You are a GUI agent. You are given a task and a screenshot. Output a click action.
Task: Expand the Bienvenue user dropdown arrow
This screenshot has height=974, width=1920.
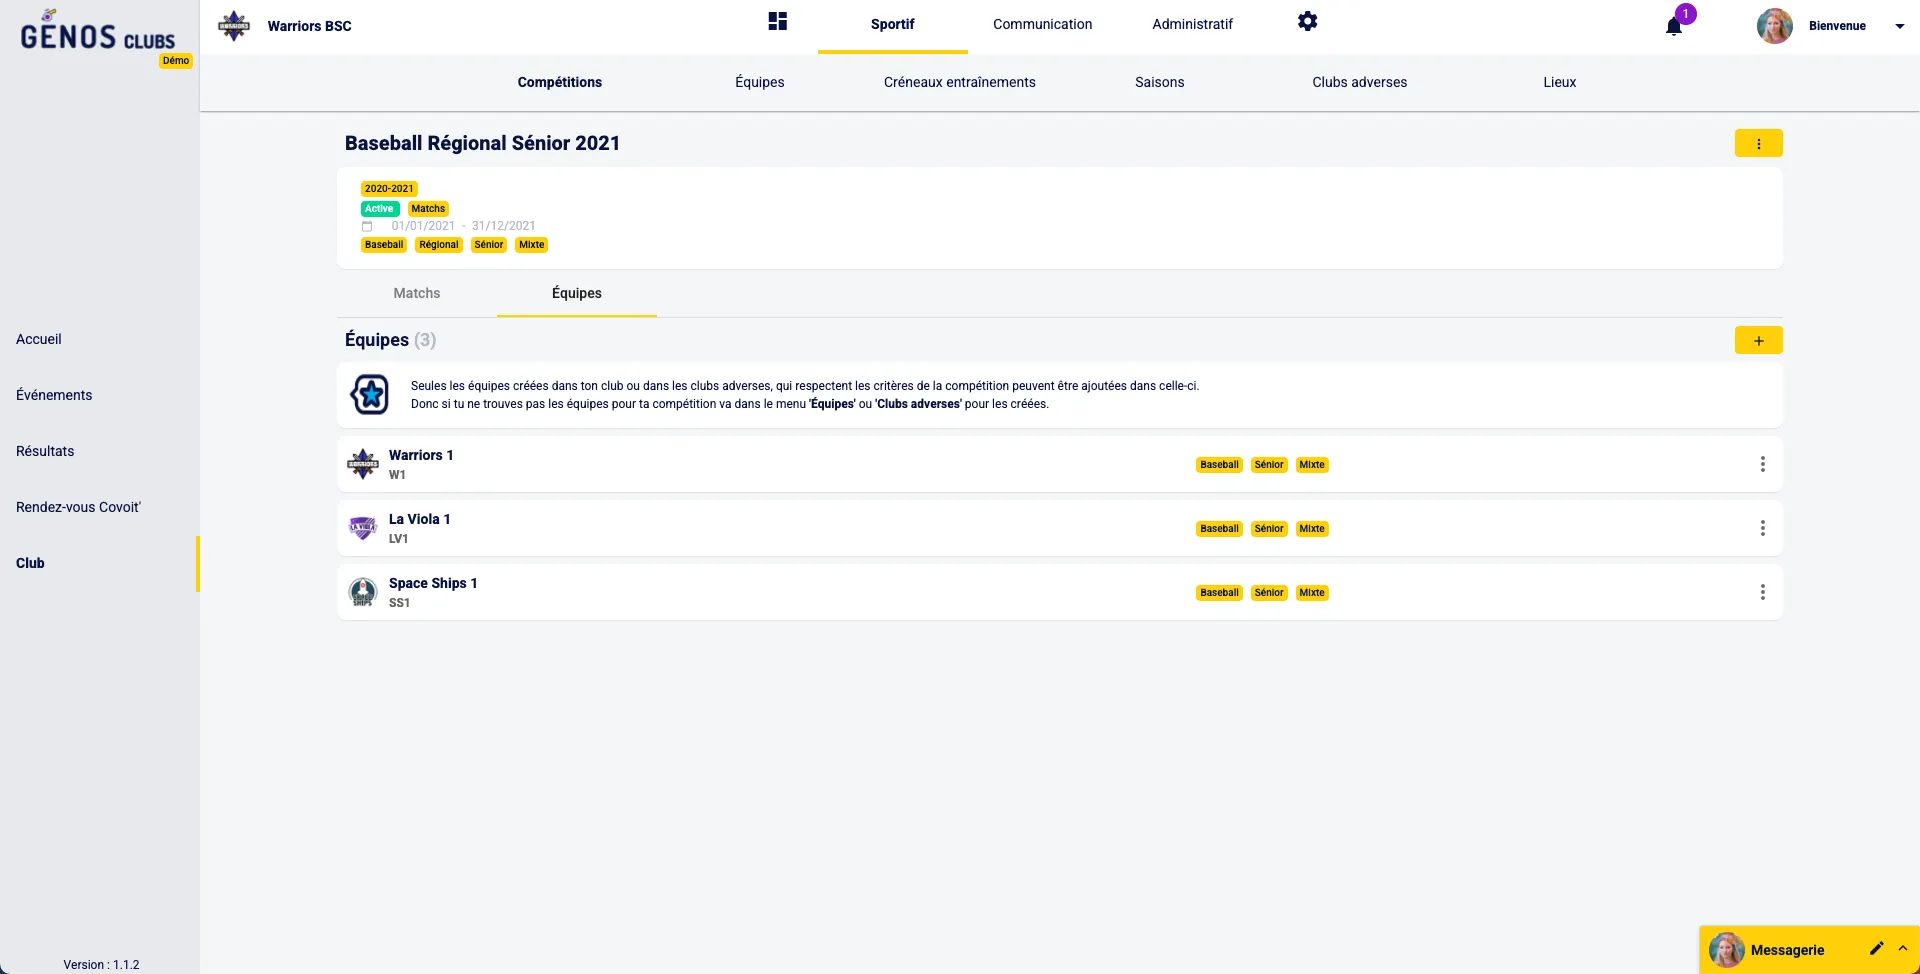(1899, 27)
